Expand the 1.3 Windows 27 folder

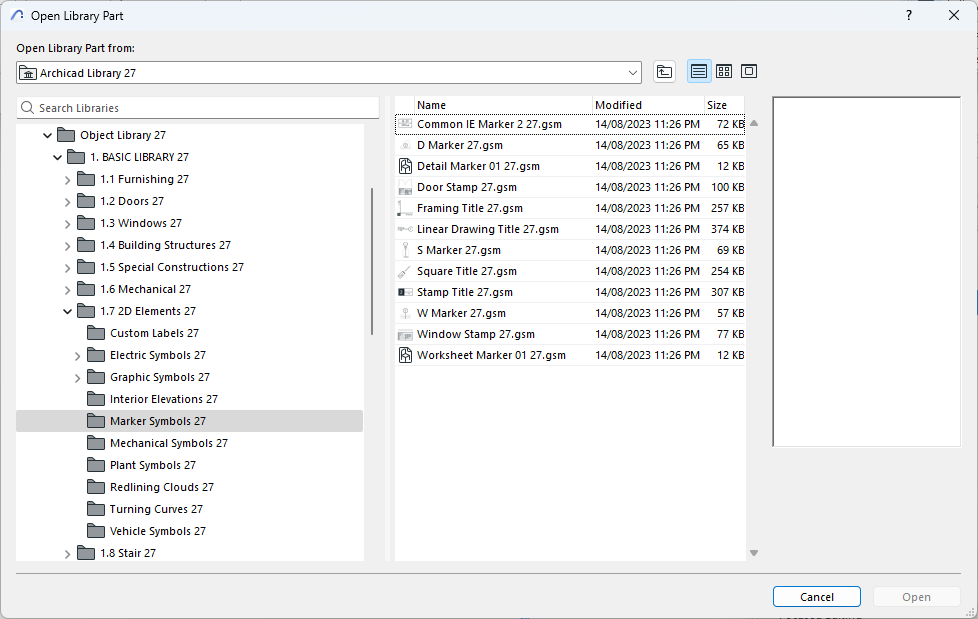pyautogui.click(x=67, y=223)
